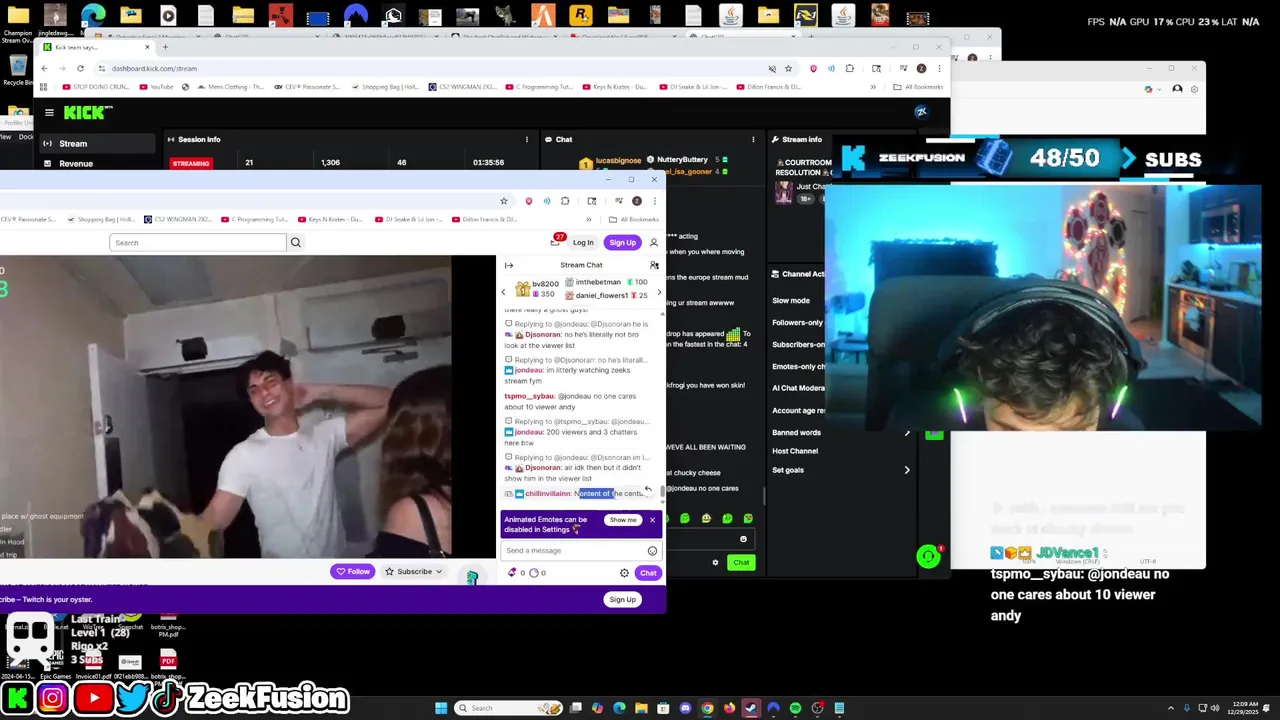Open Twitch chat community users icon

click(x=654, y=265)
